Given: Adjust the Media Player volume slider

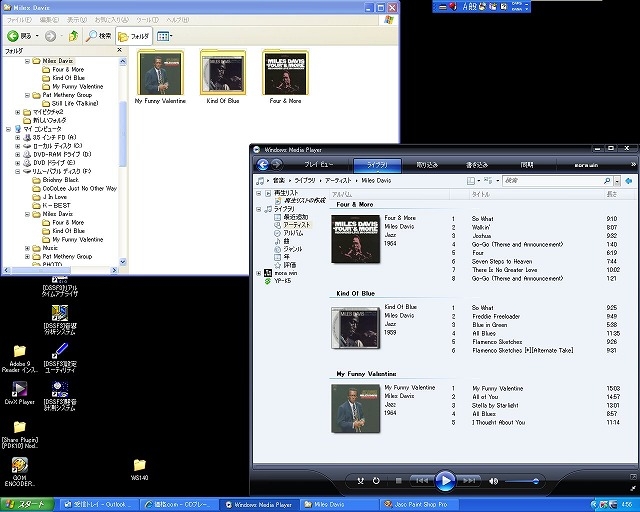Looking at the screenshot, I should pos(522,481).
